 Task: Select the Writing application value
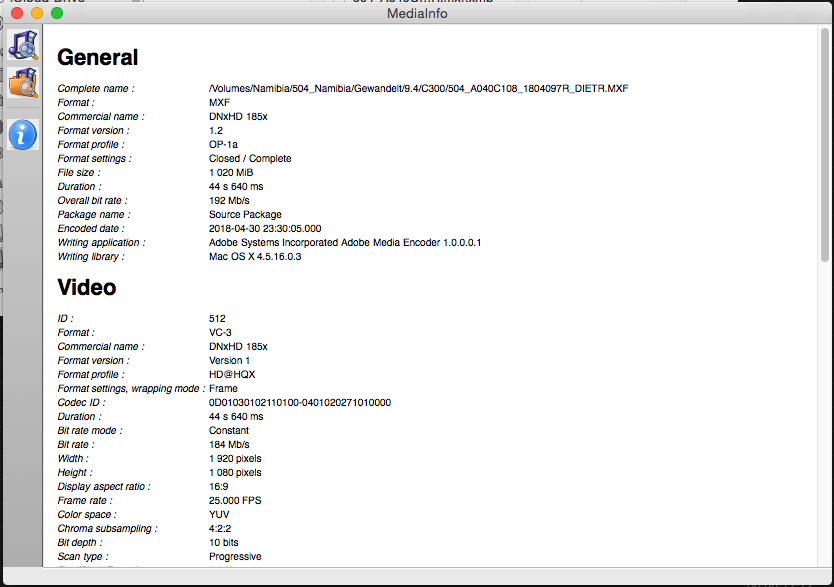coord(345,242)
